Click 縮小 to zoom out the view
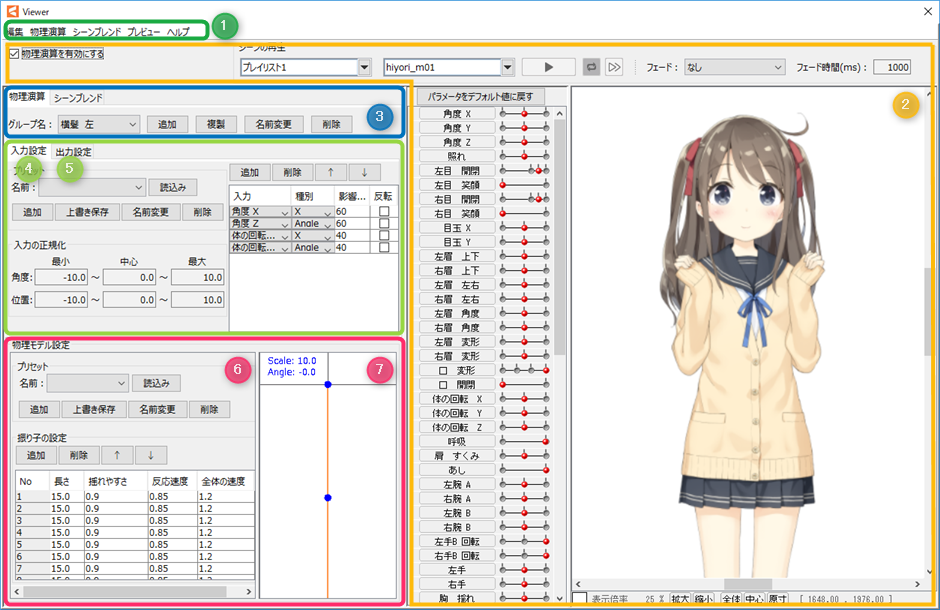Screen dimensions: 940x610 (x=704, y=599)
